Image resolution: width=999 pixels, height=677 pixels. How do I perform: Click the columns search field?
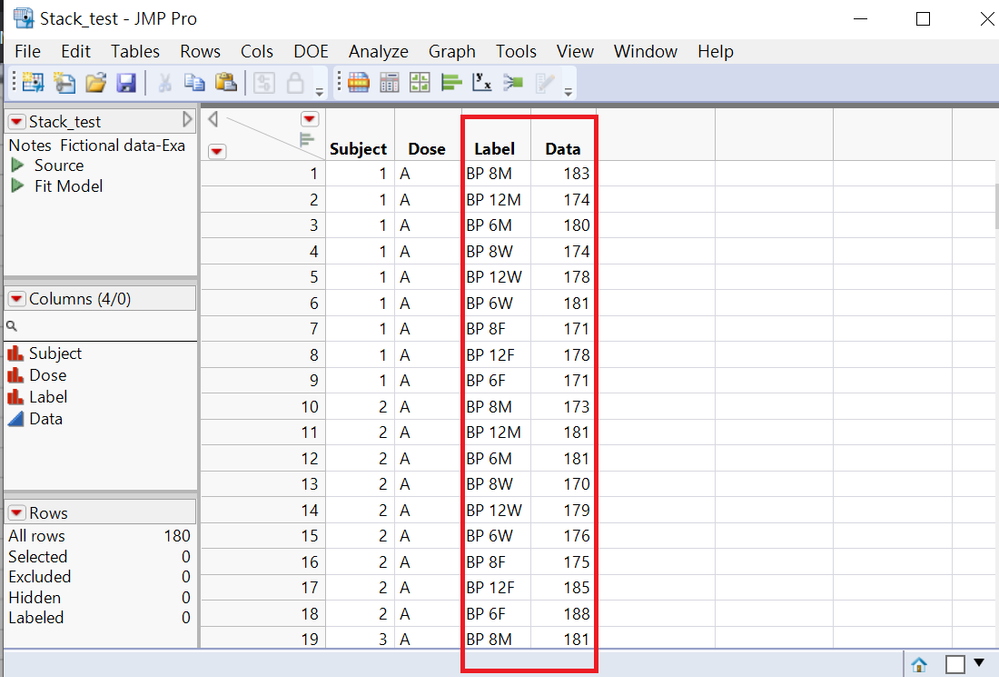pos(101,326)
